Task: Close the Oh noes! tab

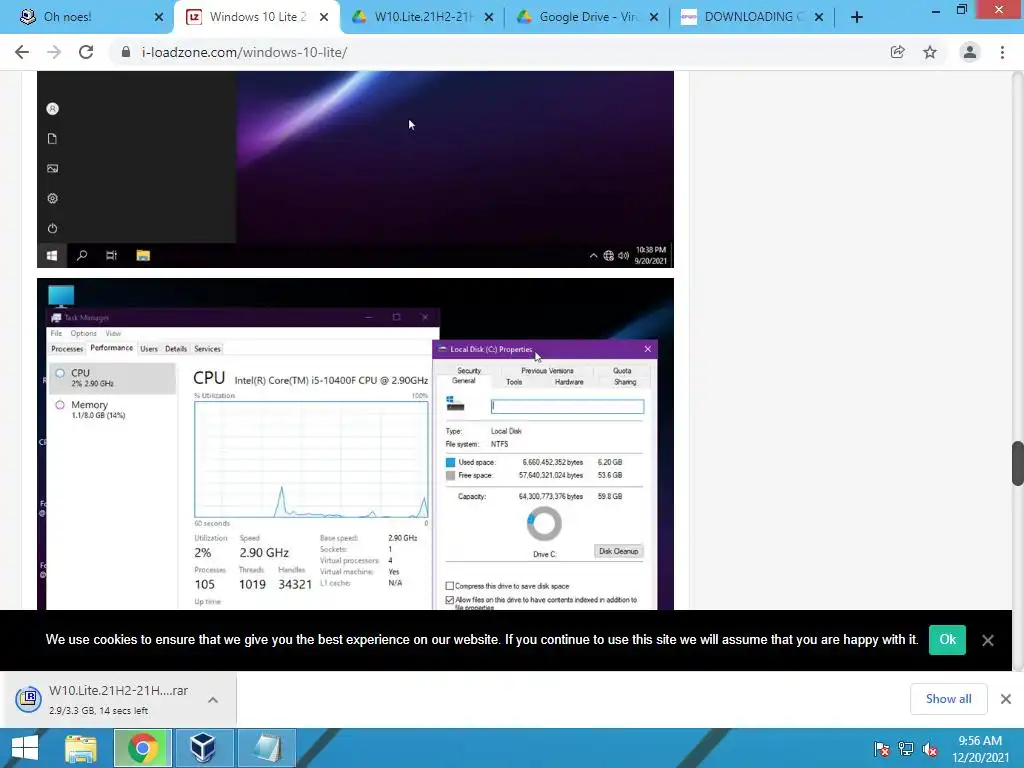Action: 159,18
